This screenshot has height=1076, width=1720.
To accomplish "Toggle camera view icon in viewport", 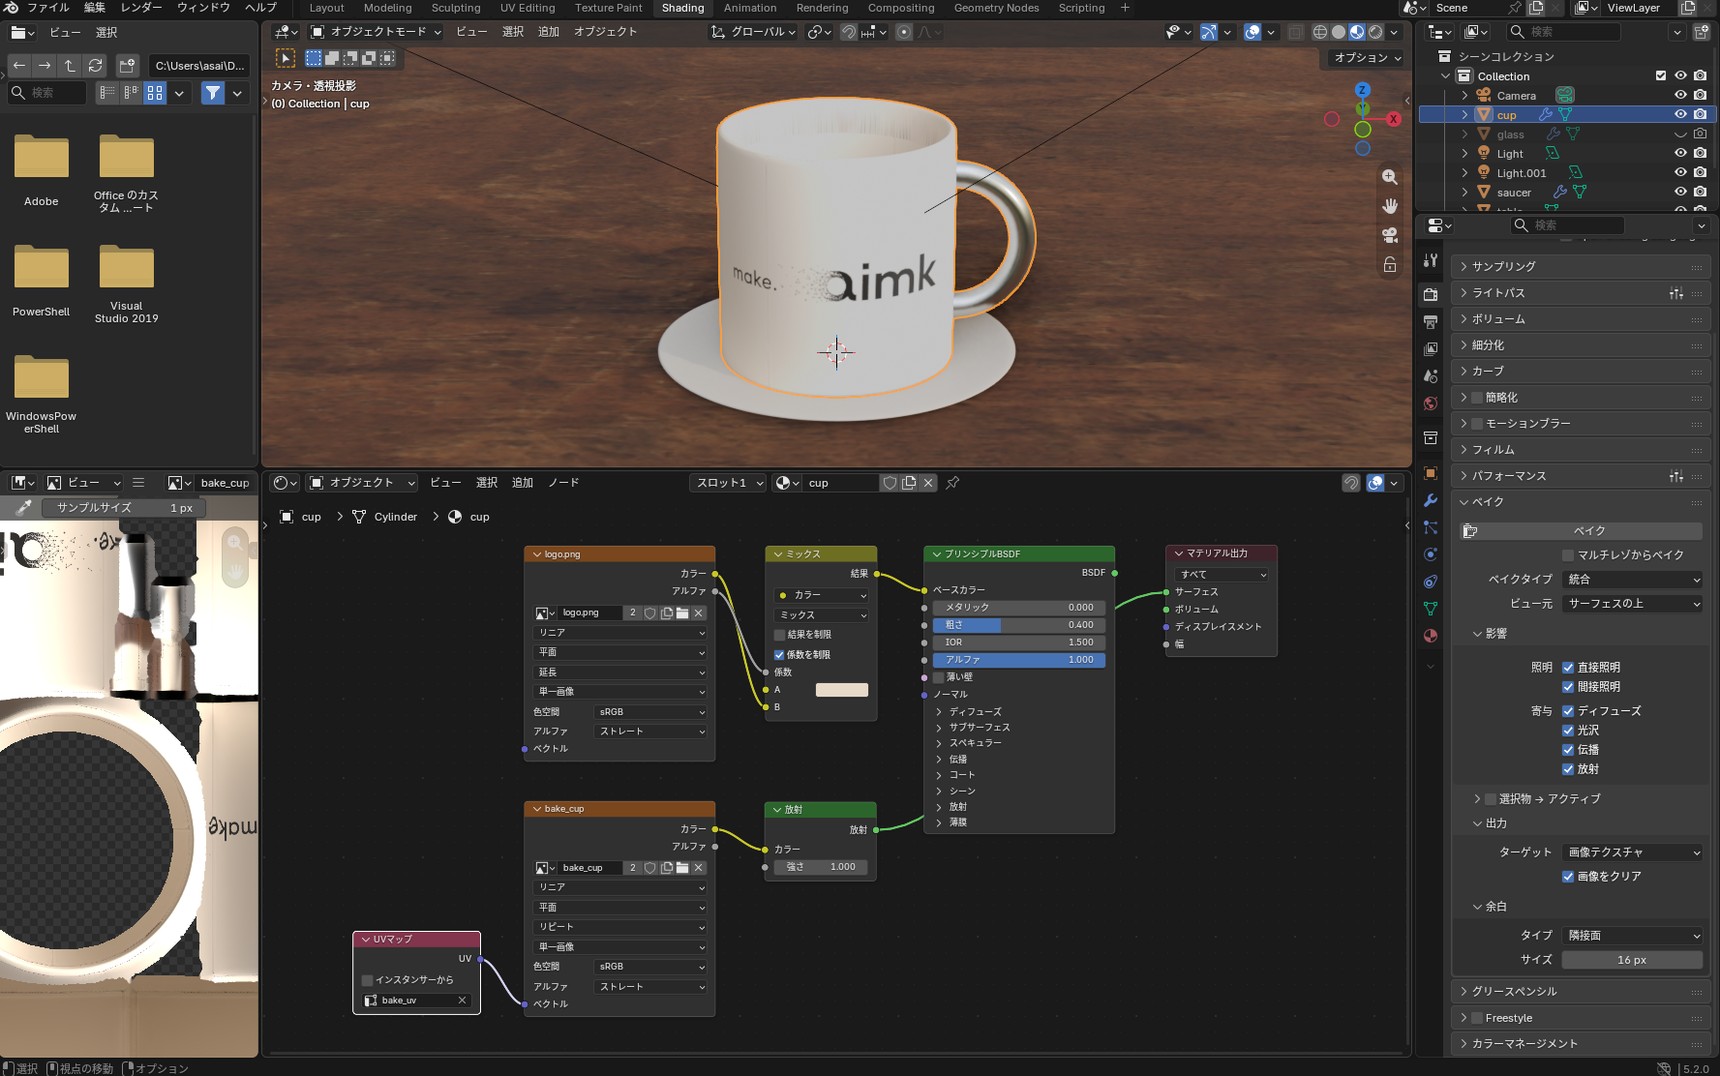I will coord(1390,235).
